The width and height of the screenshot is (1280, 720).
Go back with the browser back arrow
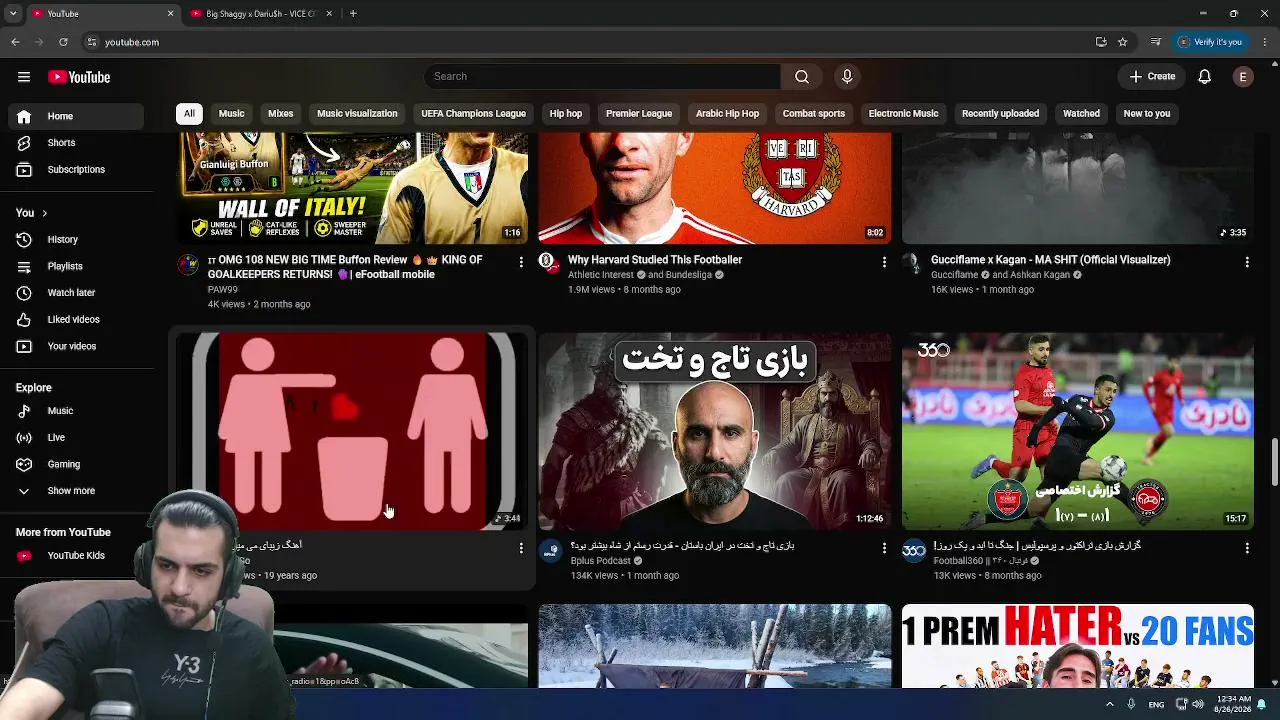point(15,42)
